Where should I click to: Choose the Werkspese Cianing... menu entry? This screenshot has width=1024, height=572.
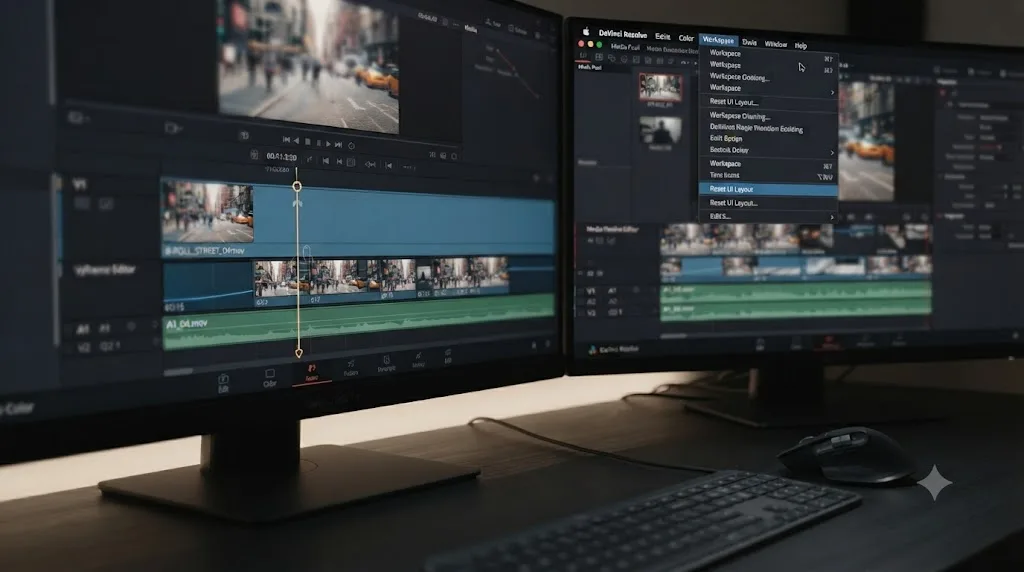click(740, 116)
